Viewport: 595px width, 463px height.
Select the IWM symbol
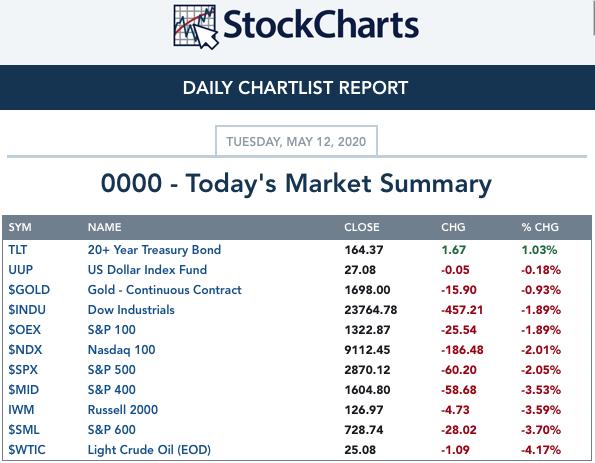pyautogui.click(x=21, y=410)
